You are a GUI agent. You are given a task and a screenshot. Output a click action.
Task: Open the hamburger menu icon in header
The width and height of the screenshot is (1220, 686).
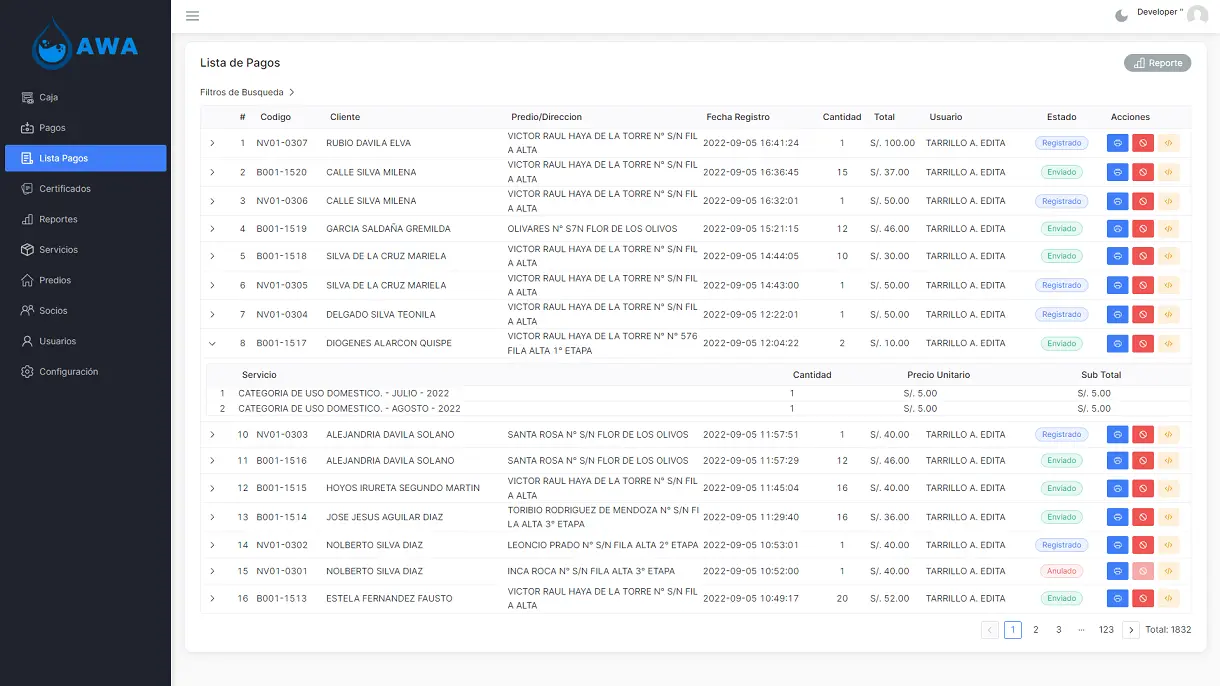coord(192,16)
